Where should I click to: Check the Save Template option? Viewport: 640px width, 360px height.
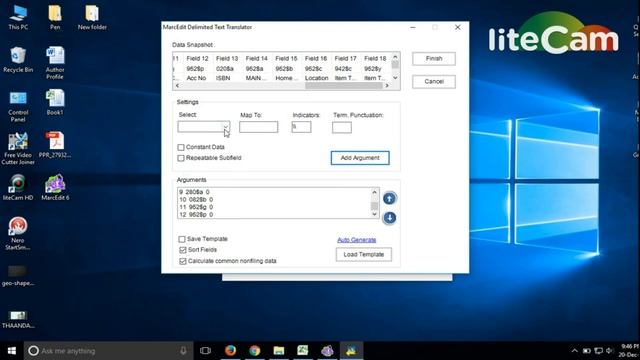tap(182, 239)
